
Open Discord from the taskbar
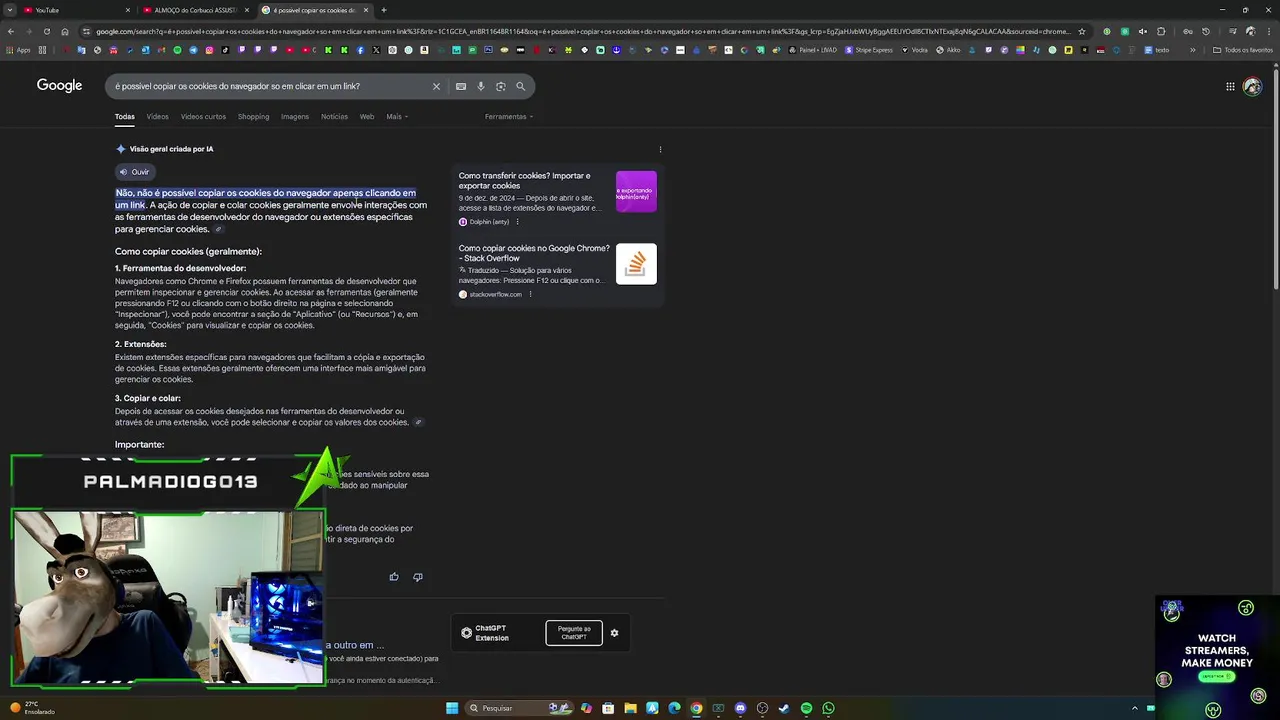pyautogui.click(x=740, y=708)
